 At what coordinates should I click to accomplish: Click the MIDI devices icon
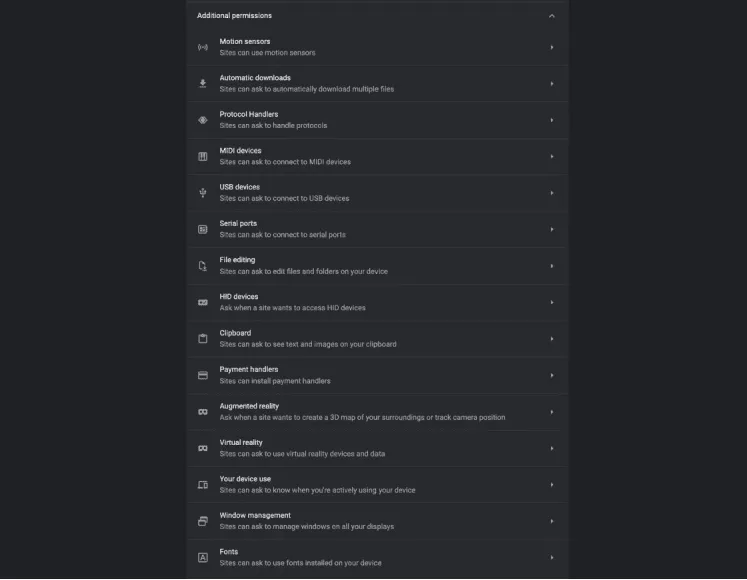click(x=203, y=157)
